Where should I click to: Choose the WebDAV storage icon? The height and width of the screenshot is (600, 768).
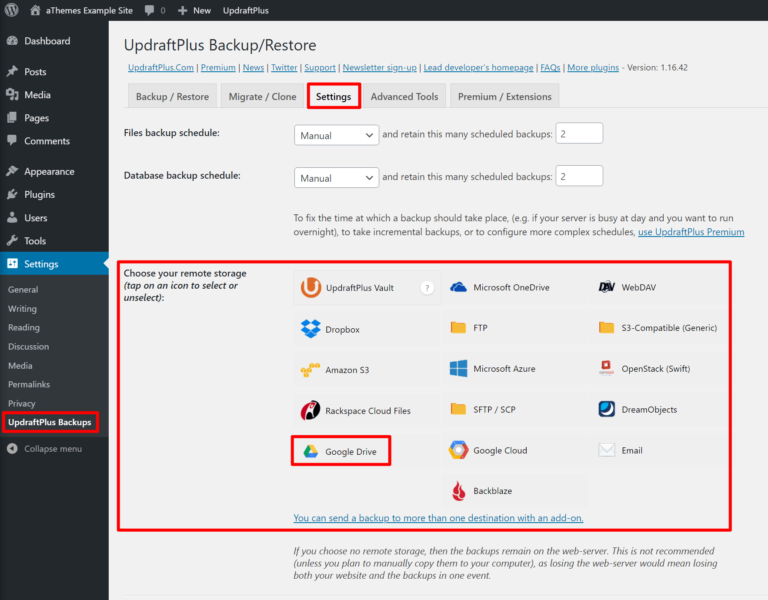coord(606,287)
